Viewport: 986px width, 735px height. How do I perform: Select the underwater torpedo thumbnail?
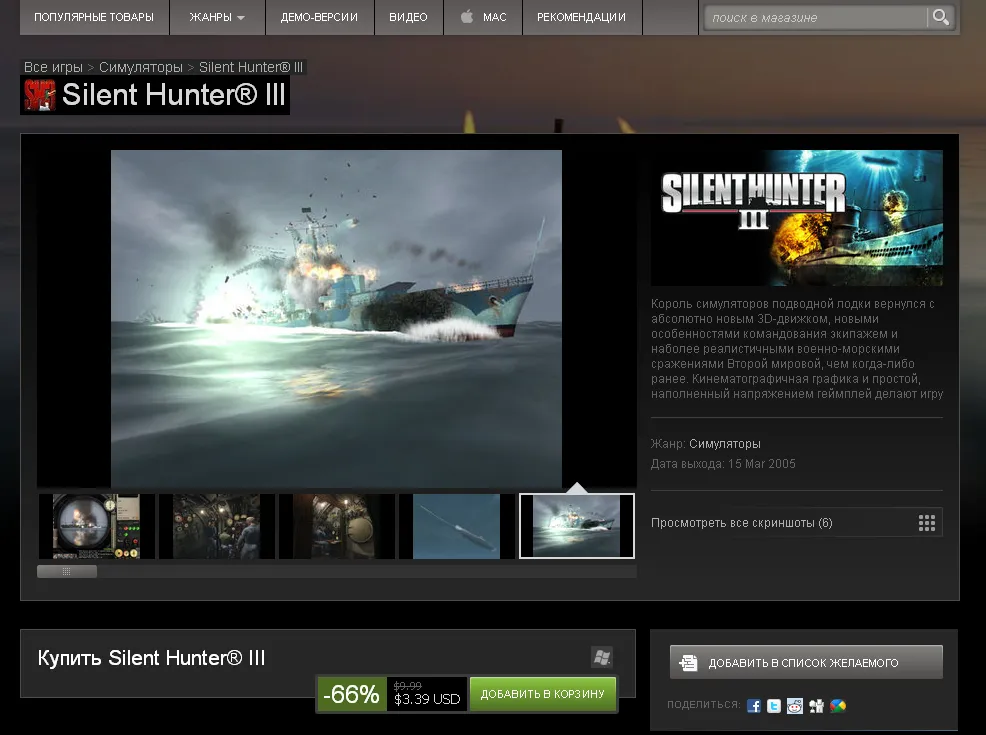(x=457, y=526)
